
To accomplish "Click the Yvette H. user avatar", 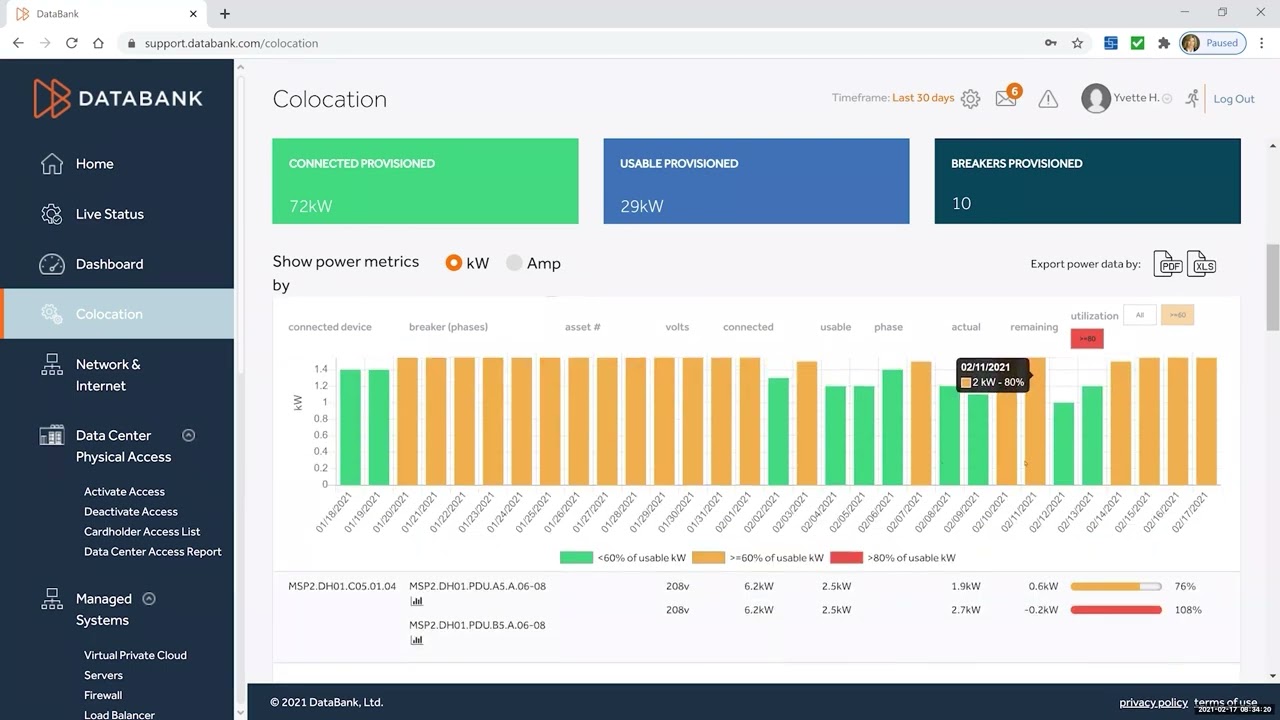I will pos(1096,98).
